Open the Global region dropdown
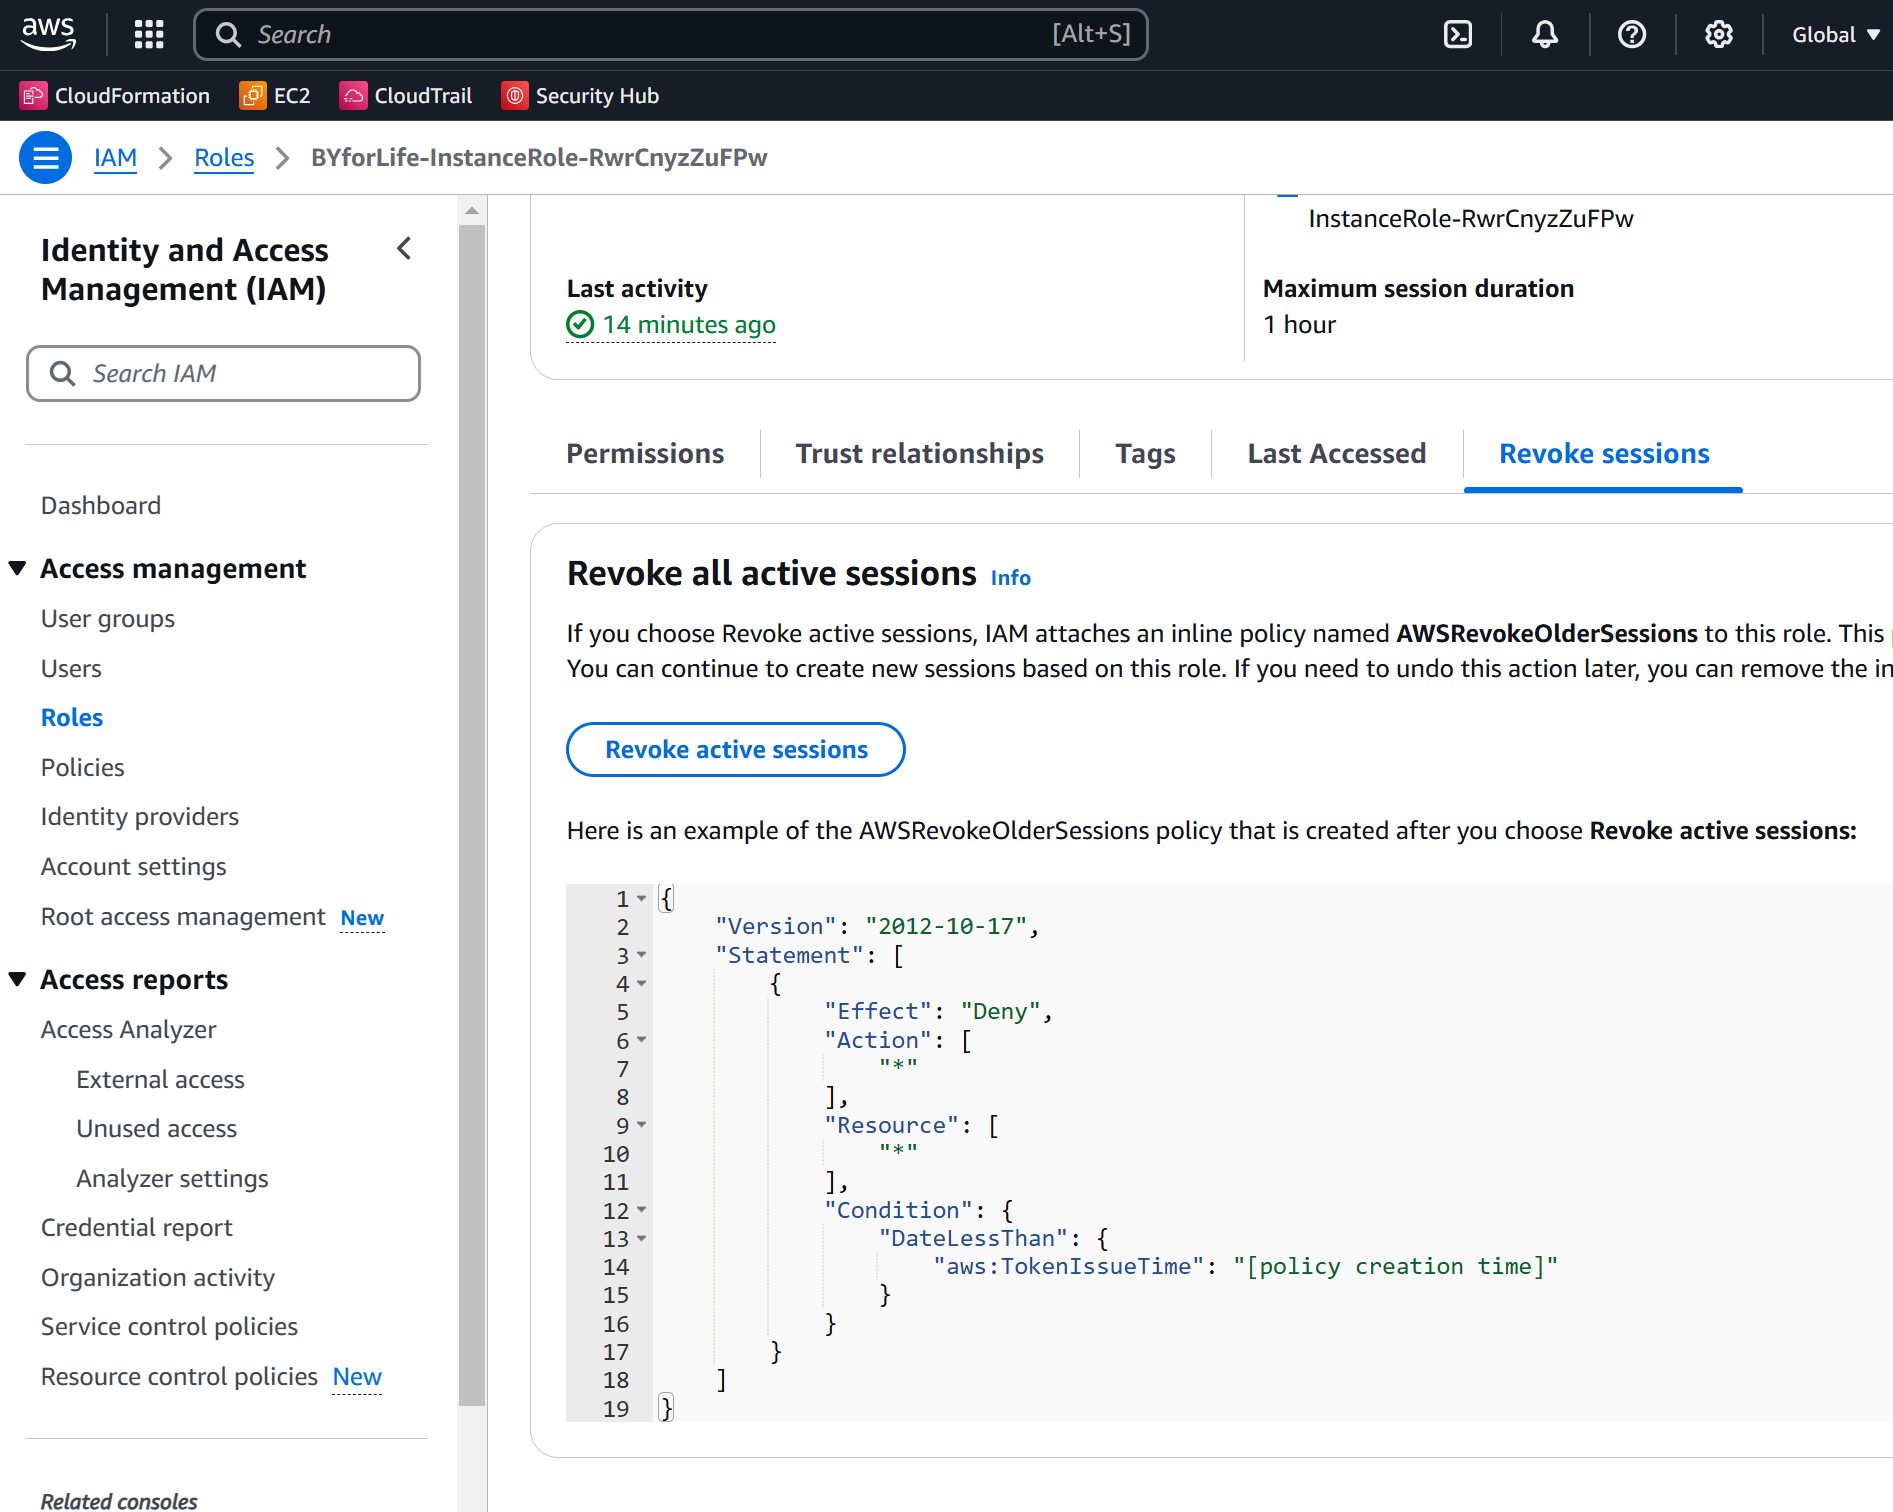Image resolution: width=1893 pixels, height=1512 pixels. [x=1836, y=35]
